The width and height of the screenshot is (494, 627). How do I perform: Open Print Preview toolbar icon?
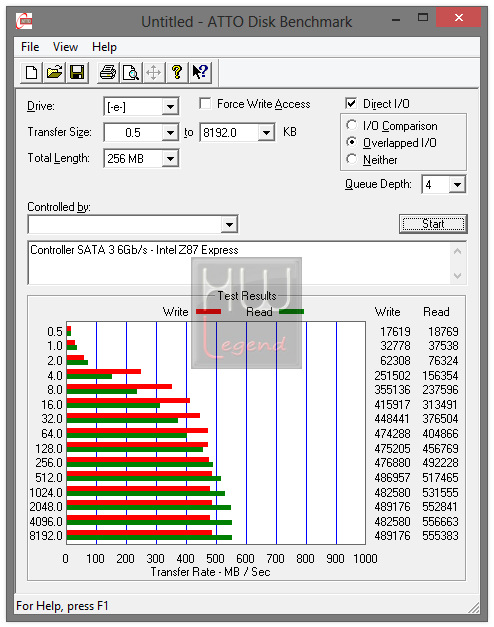(x=131, y=73)
